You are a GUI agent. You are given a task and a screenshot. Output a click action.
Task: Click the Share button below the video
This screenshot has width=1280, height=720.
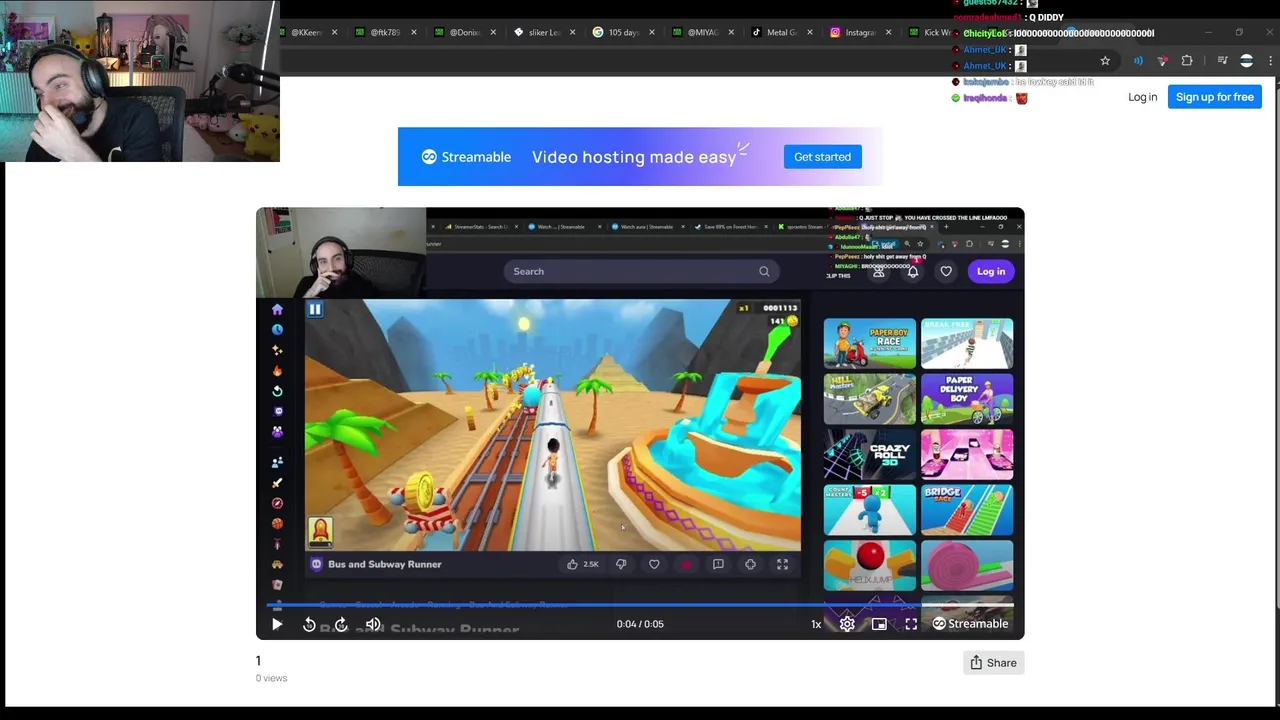click(x=993, y=663)
